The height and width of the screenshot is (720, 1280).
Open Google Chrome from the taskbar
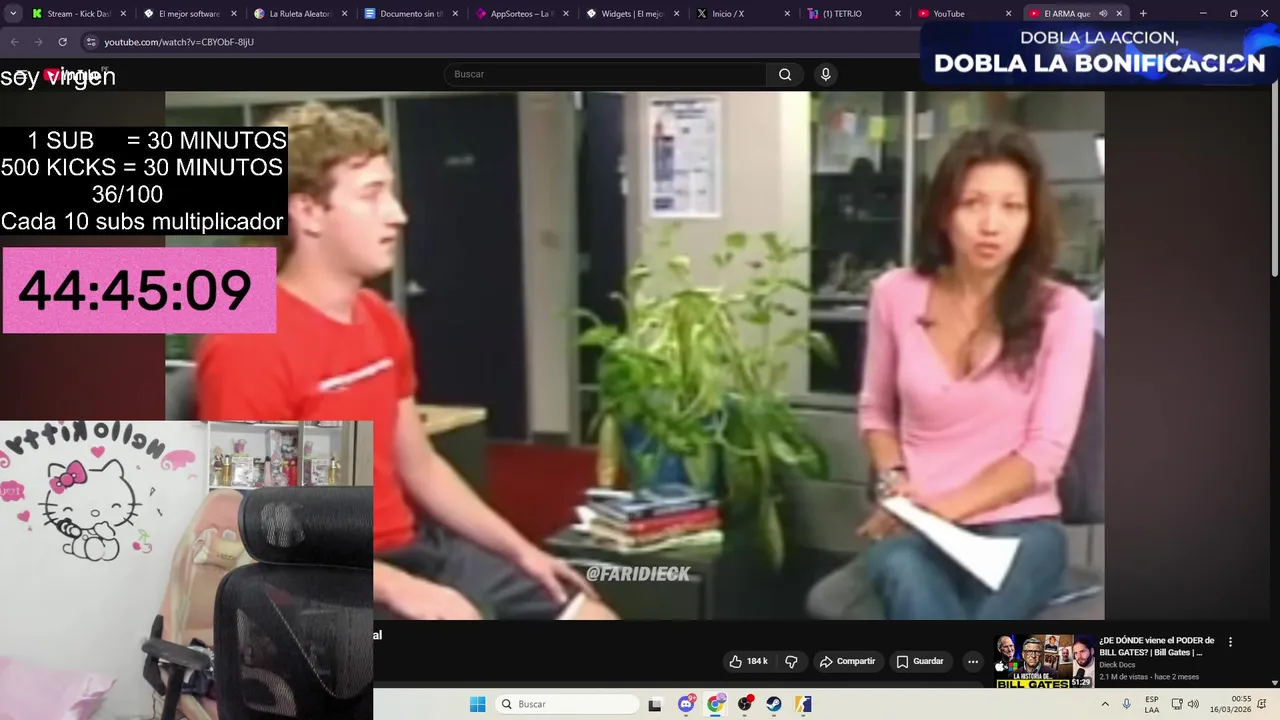point(715,704)
